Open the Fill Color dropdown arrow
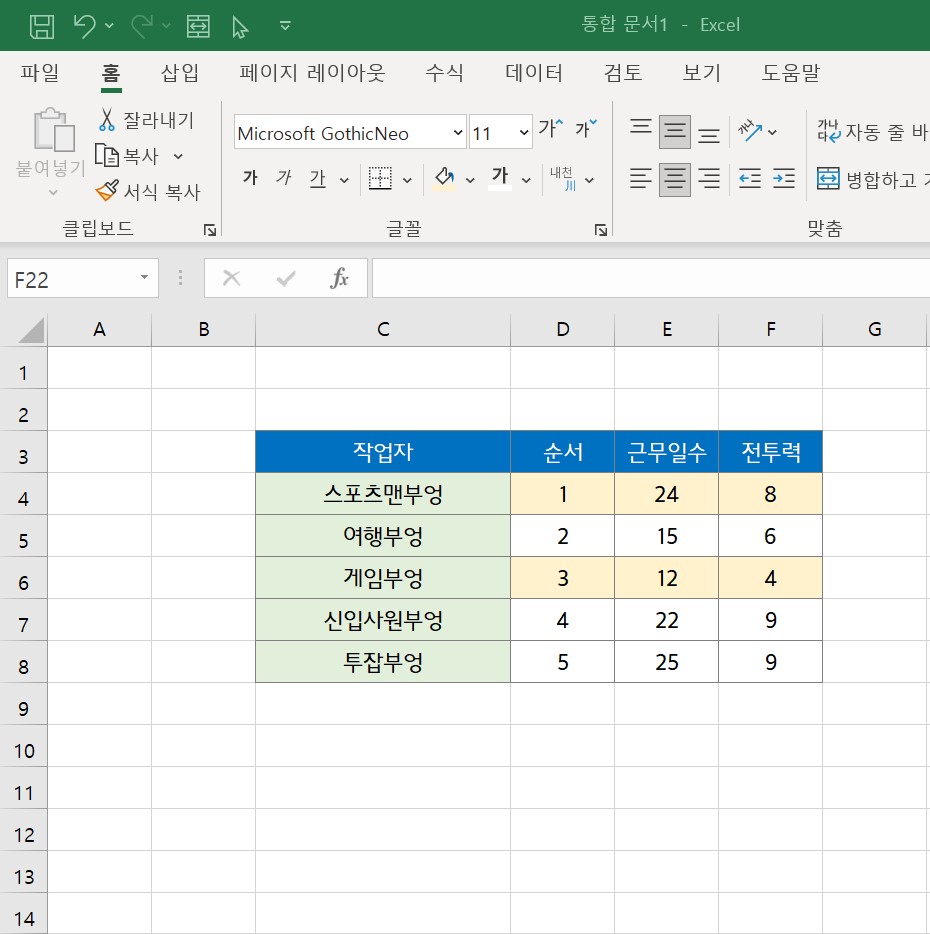The width and height of the screenshot is (930, 934). [470, 180]
